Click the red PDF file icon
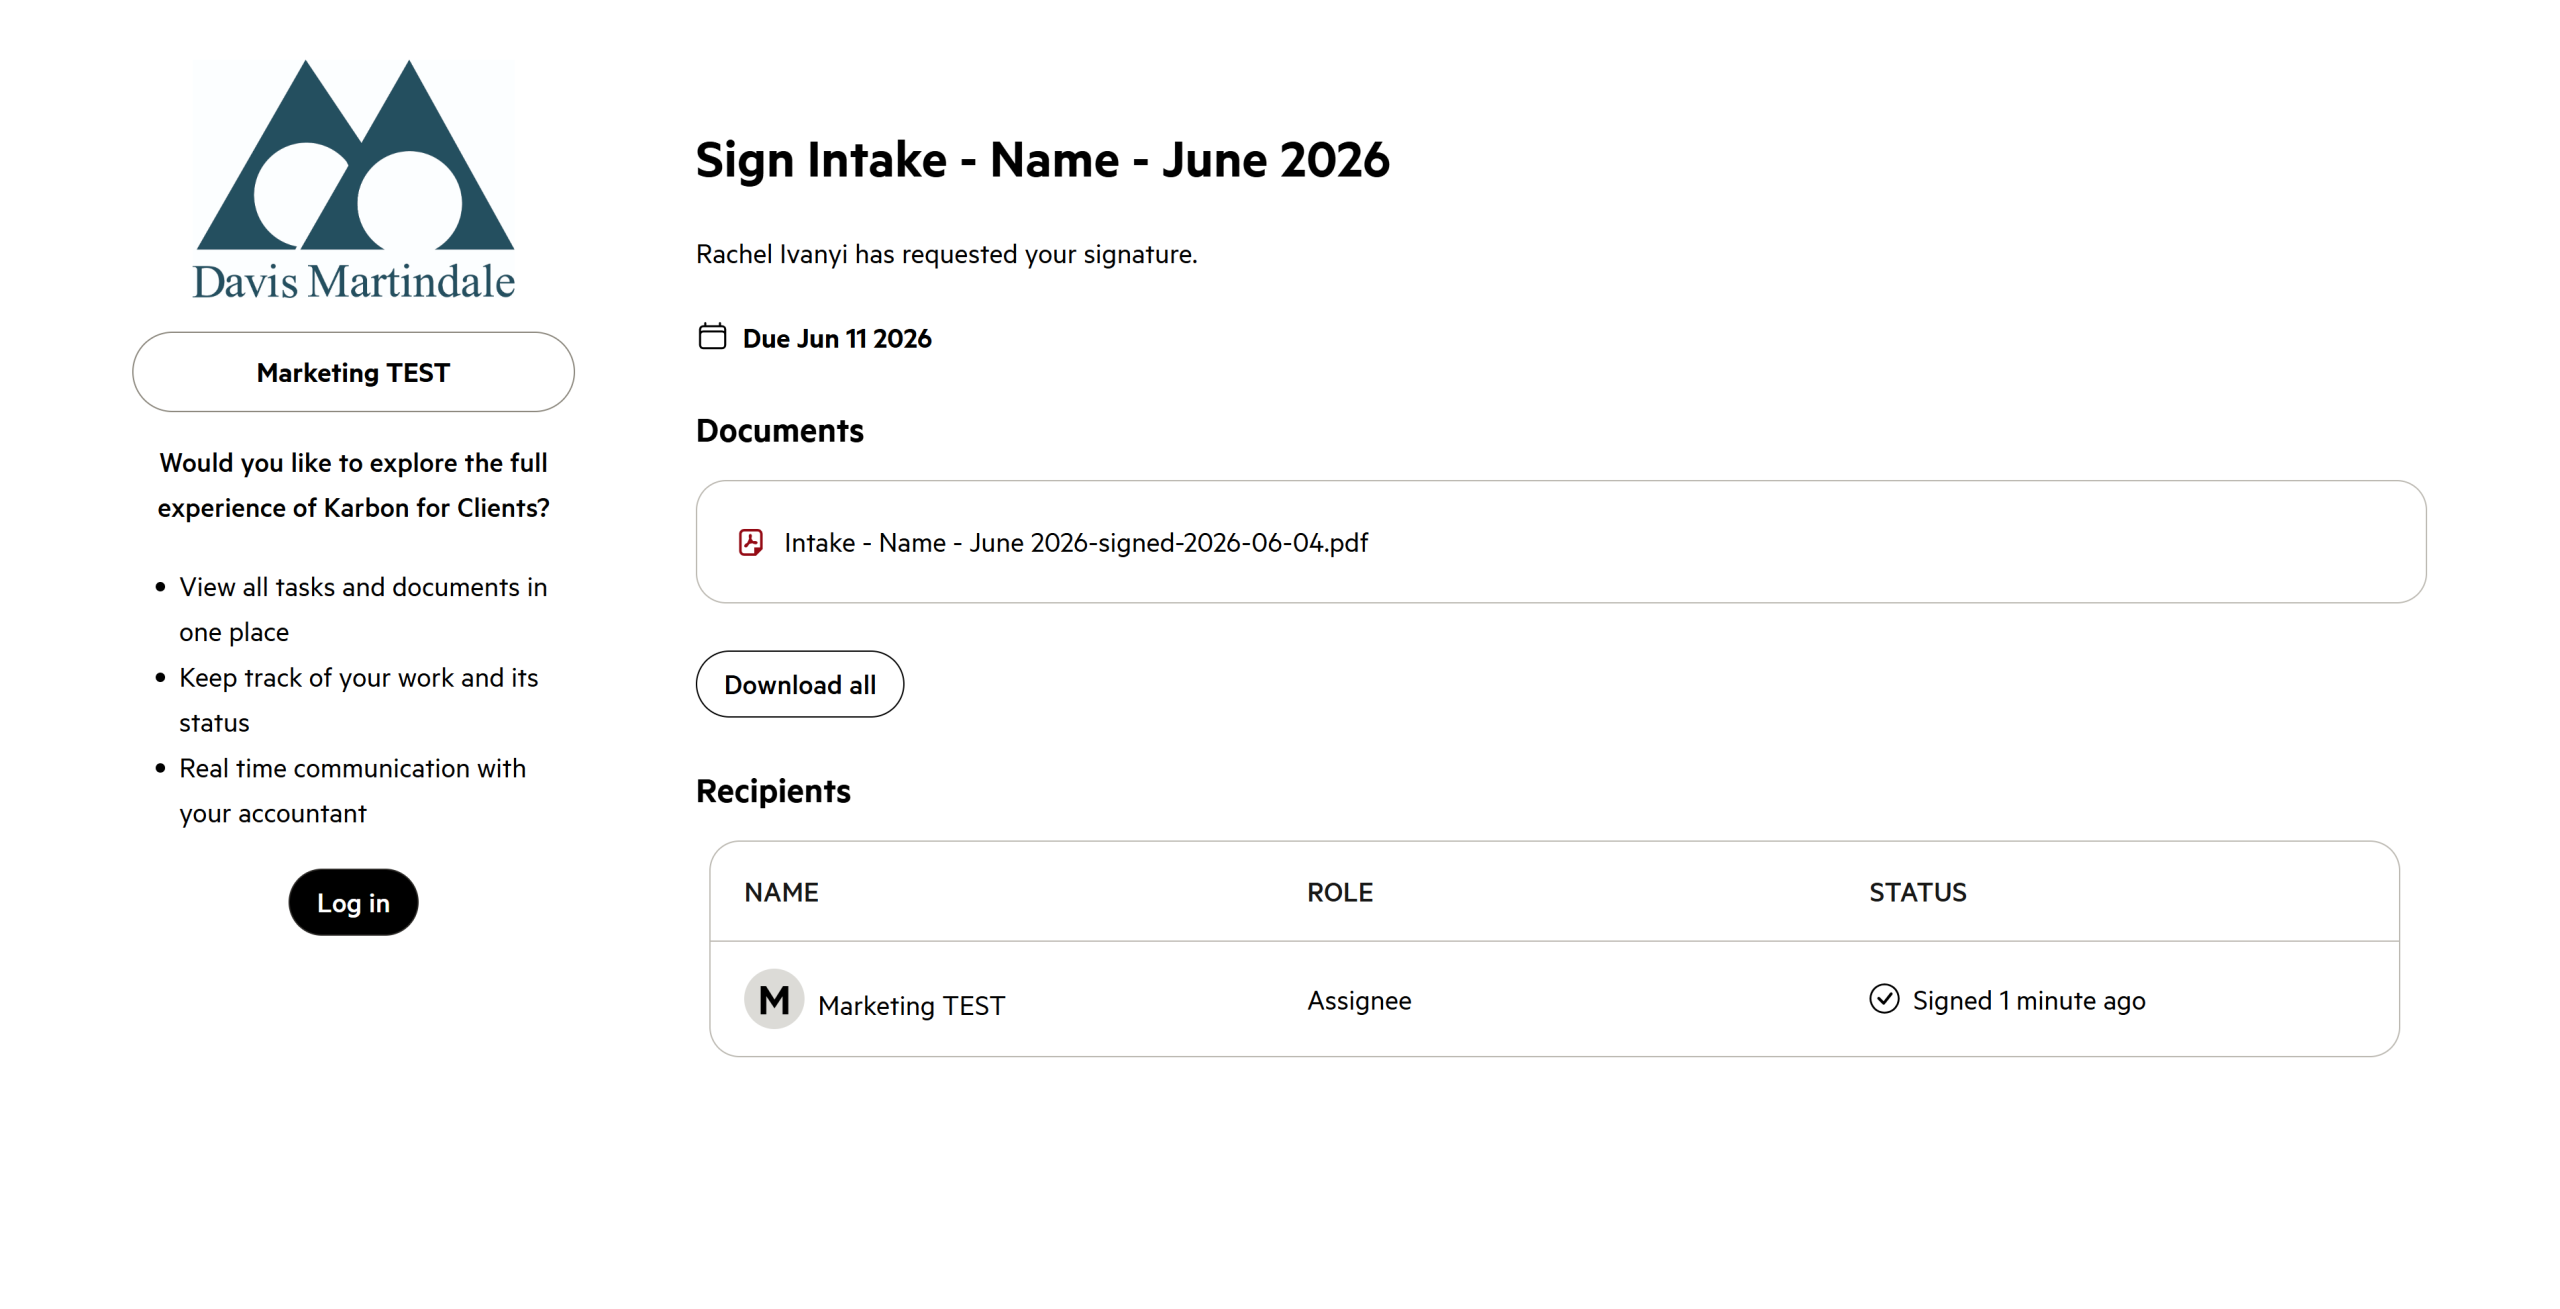The image size is (2560, 1309). 751,542
